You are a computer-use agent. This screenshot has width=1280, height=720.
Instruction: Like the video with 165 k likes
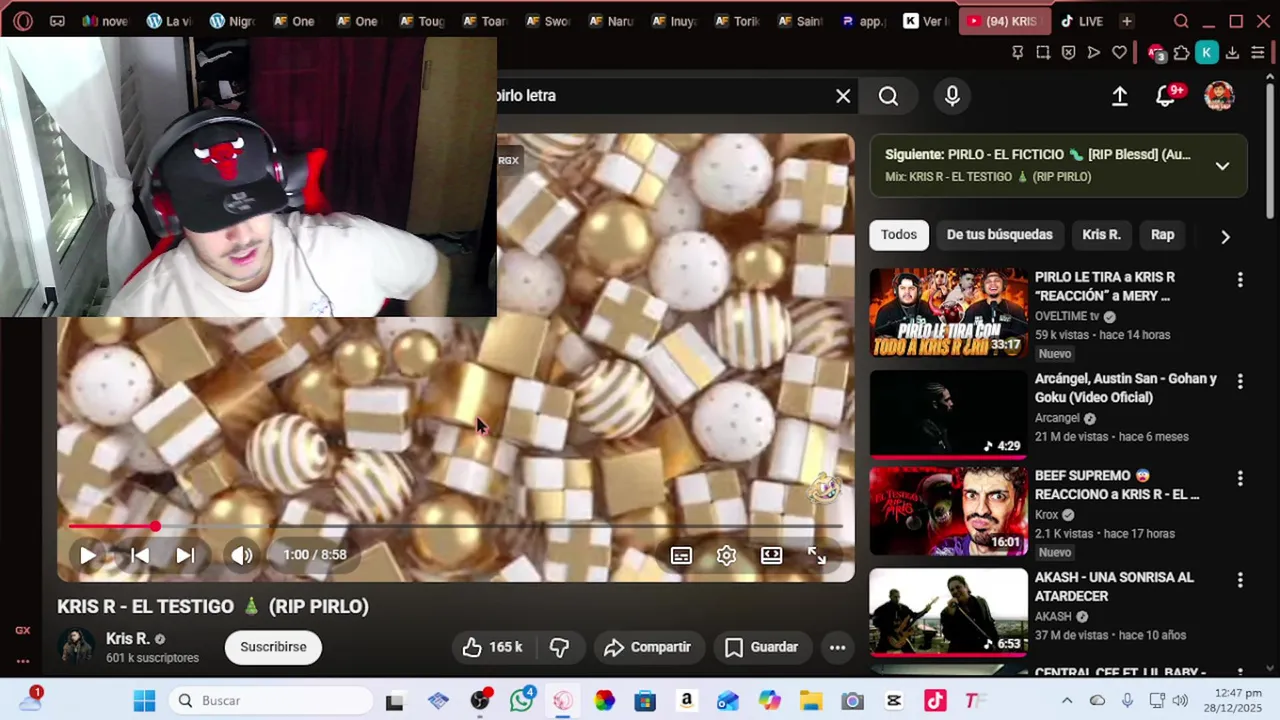coord(493,647)
